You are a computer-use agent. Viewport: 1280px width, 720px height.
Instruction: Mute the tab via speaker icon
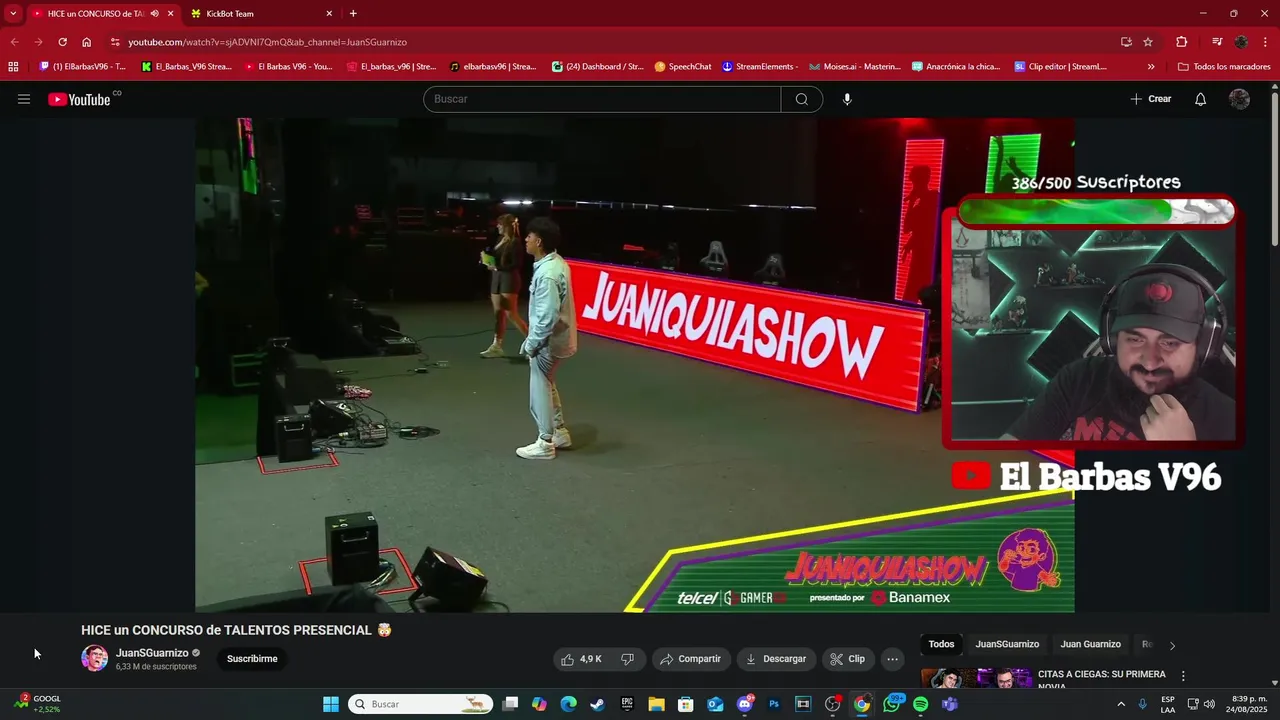point(154,13)
